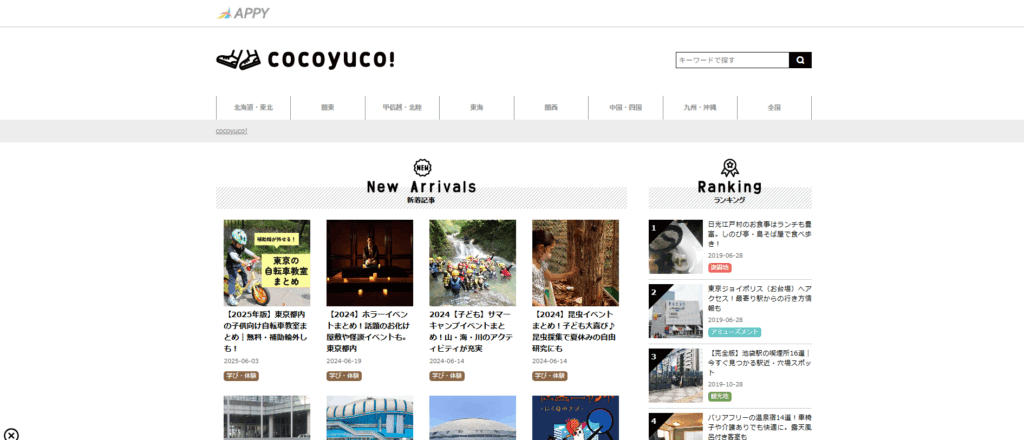Select the 関東 region tab
Screen dimensions: 1024x440
pos(328,108)
